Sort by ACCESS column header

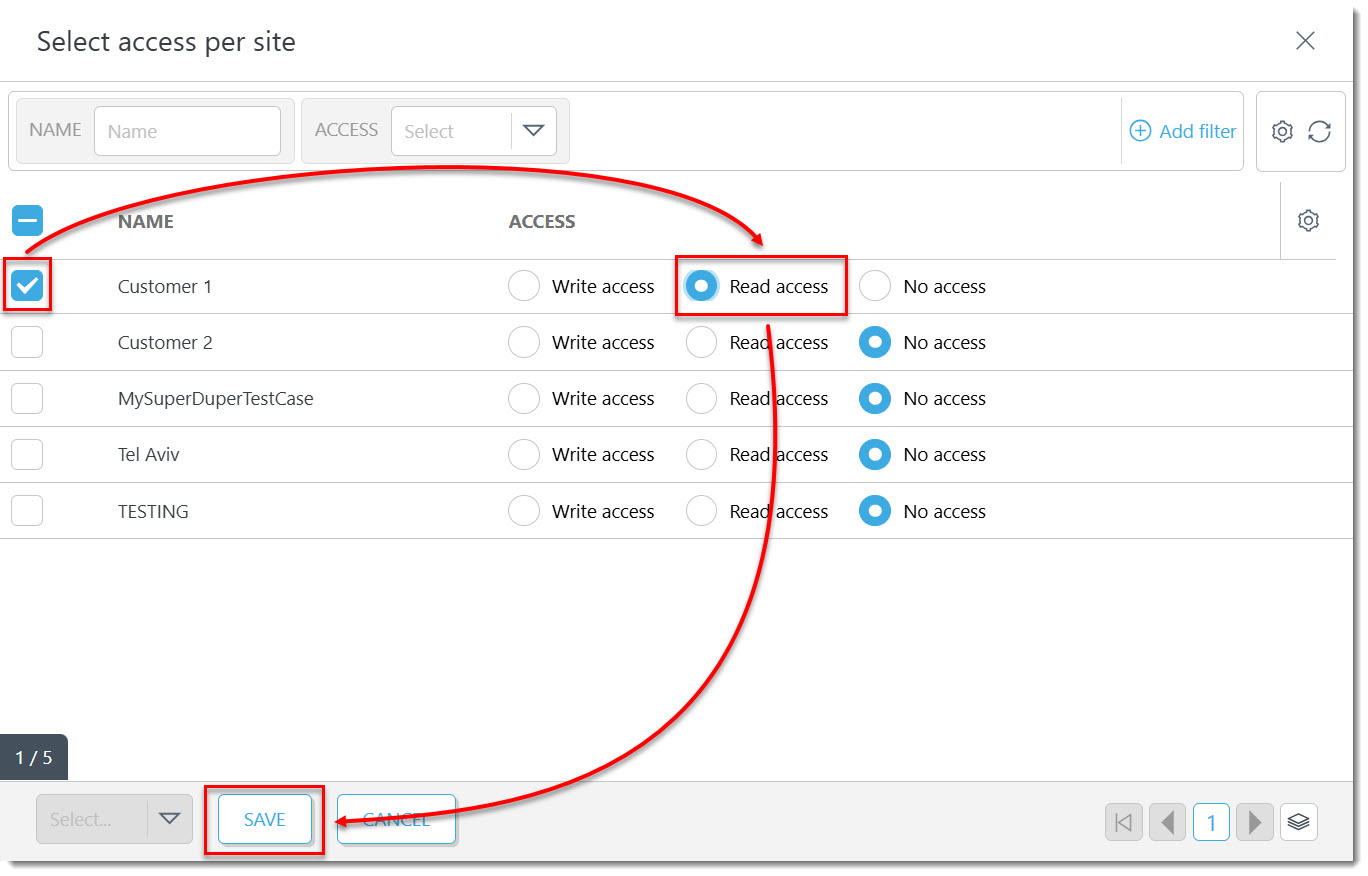pos(542,222)
